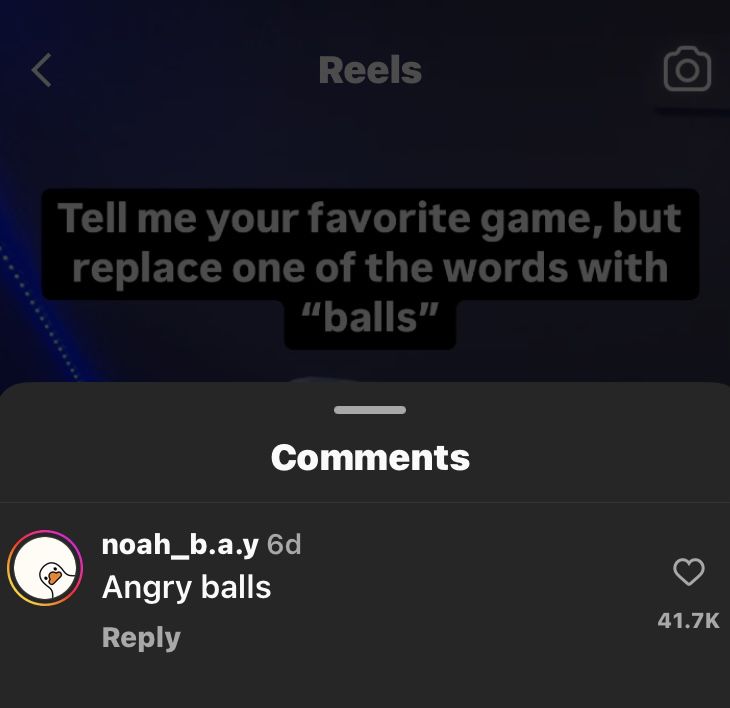
Task: Select the Angry balls comment text
Action: click(186, 587)
